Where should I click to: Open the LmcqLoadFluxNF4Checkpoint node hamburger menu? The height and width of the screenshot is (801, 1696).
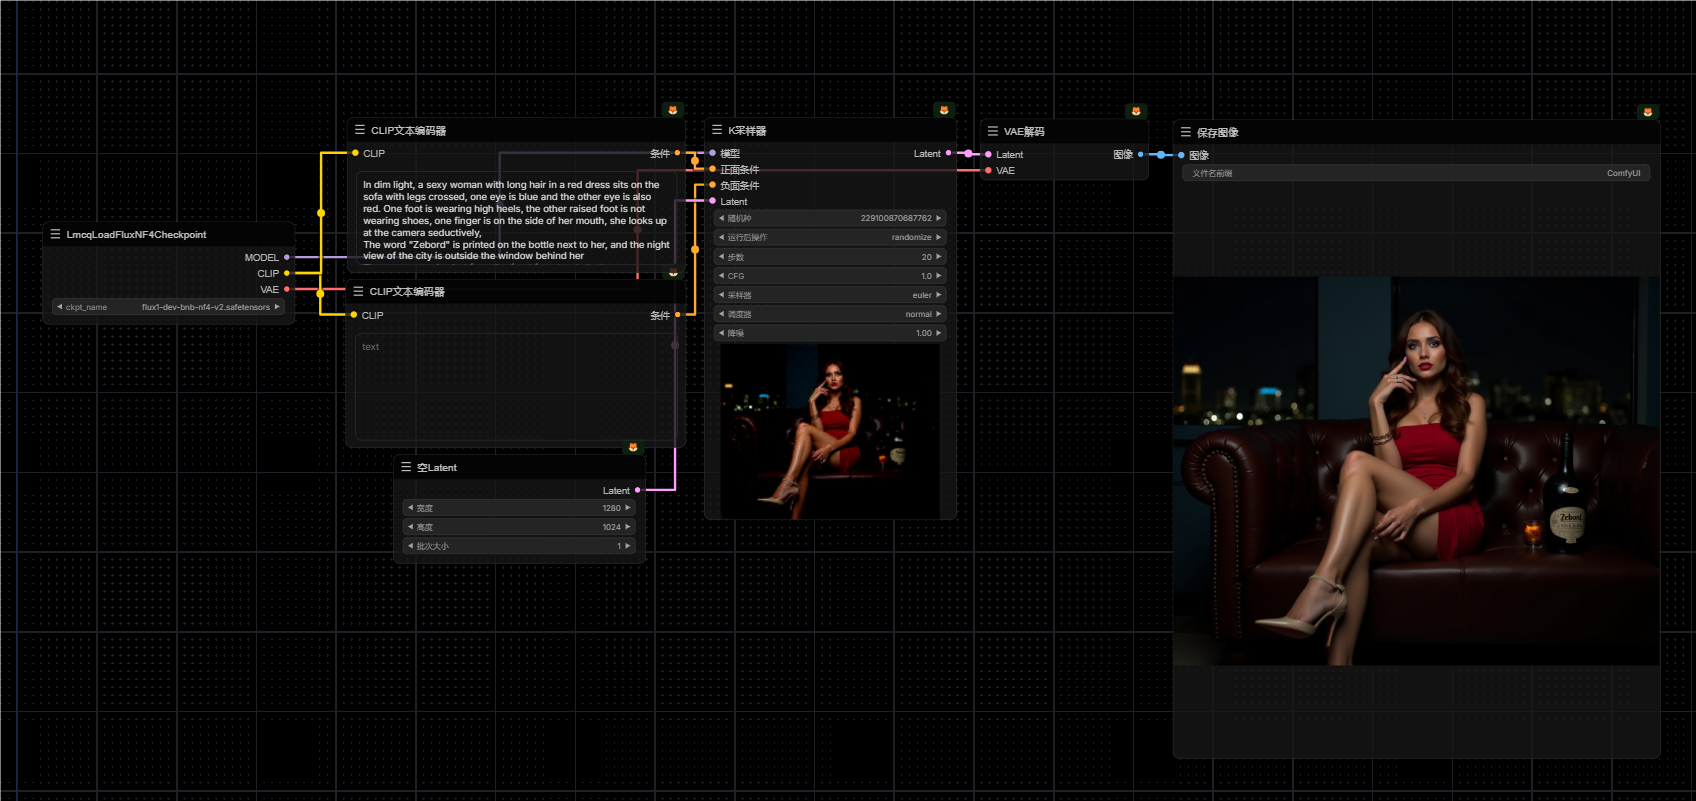(x=55, y=234)
